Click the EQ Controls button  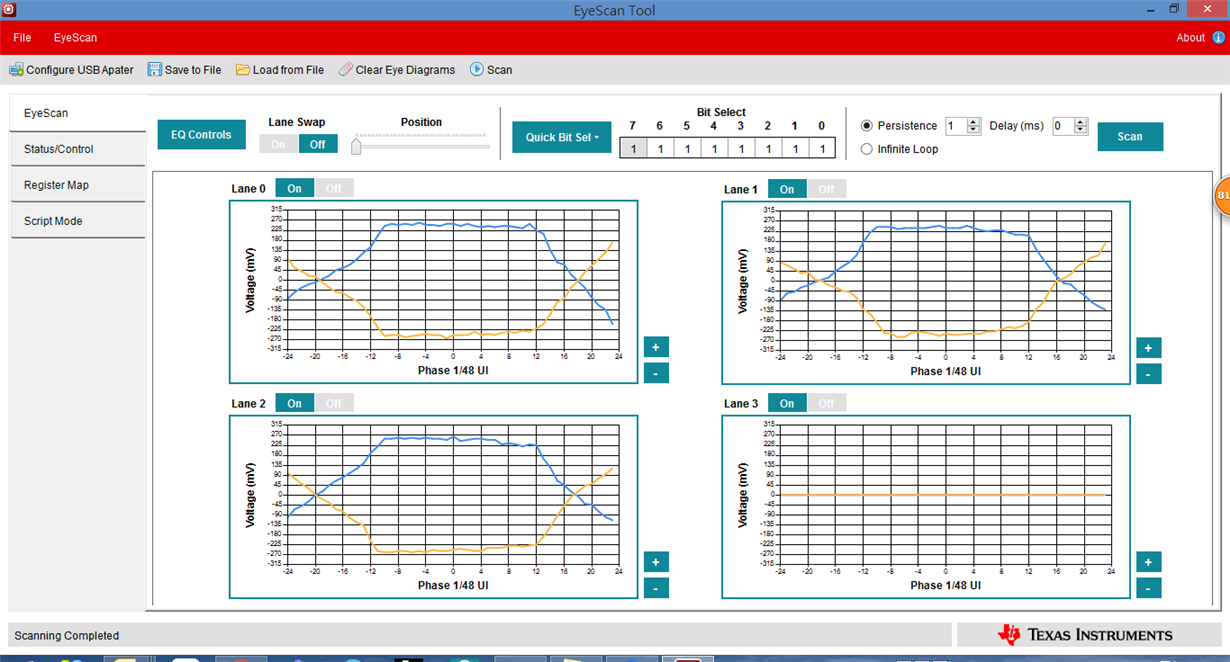click(201, 135)
